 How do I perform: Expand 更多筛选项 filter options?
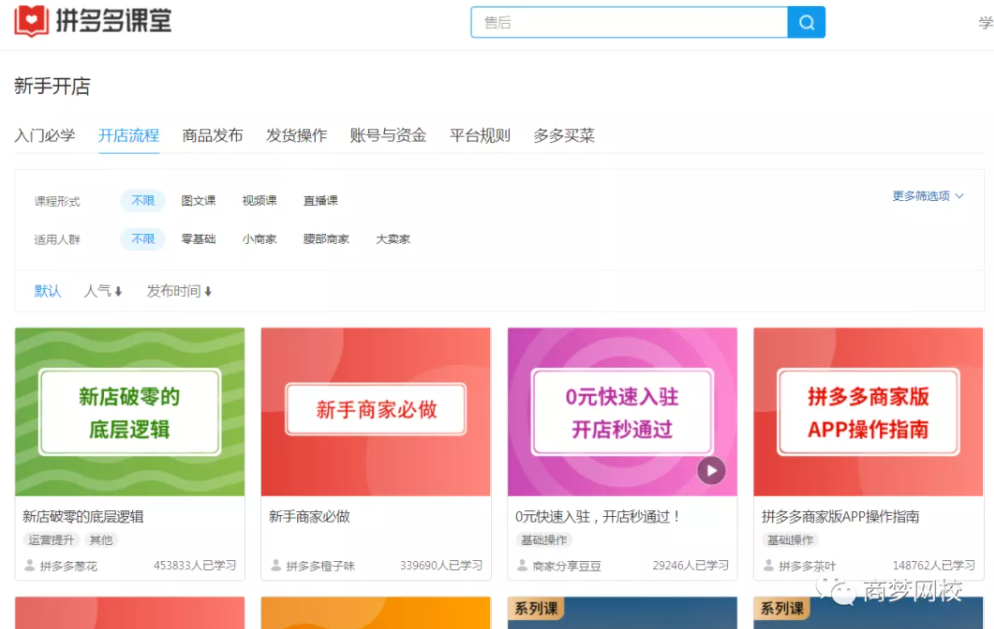(928, 196)
